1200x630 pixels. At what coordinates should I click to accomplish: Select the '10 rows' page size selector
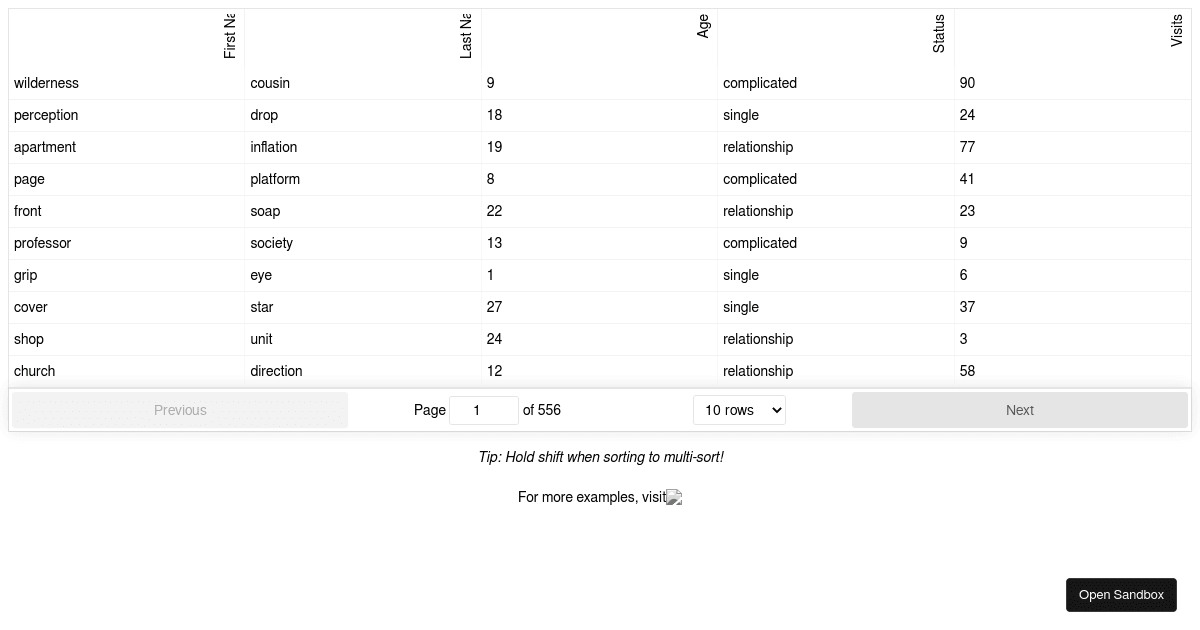[x=739, y=410]
